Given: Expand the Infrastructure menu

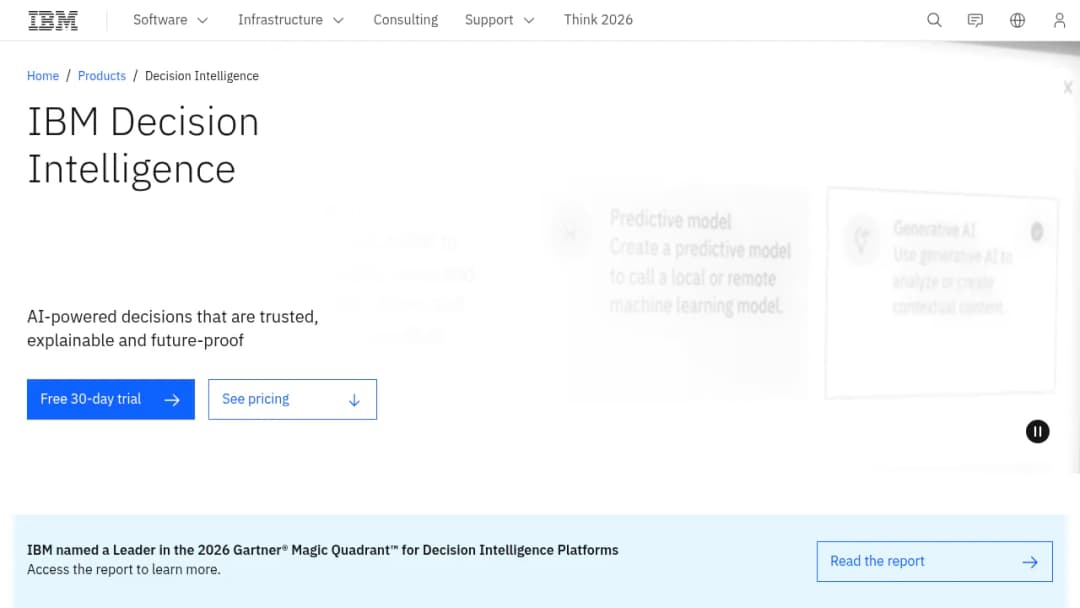Looking at the screenshot, I should (x=291, y=20).
